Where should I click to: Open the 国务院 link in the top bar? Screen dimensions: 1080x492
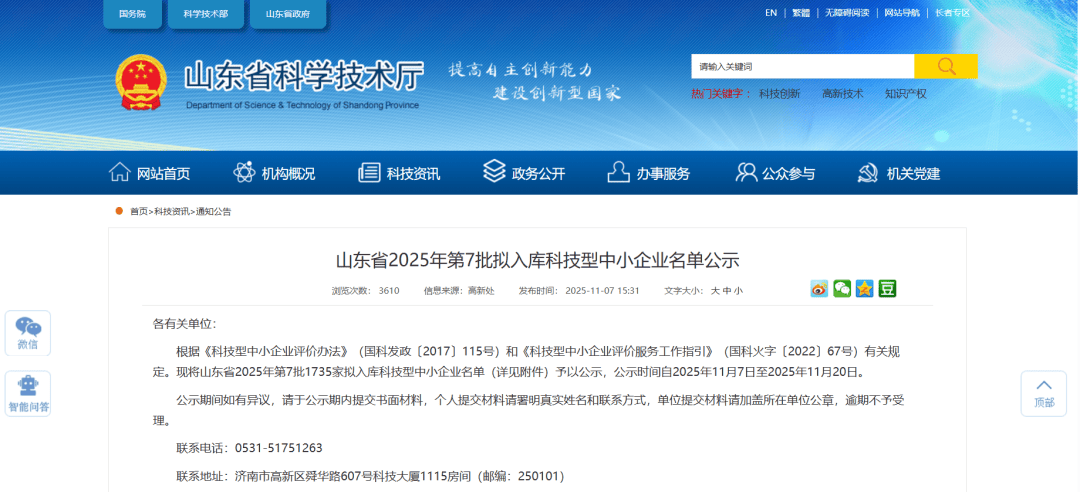click(132, 15)
